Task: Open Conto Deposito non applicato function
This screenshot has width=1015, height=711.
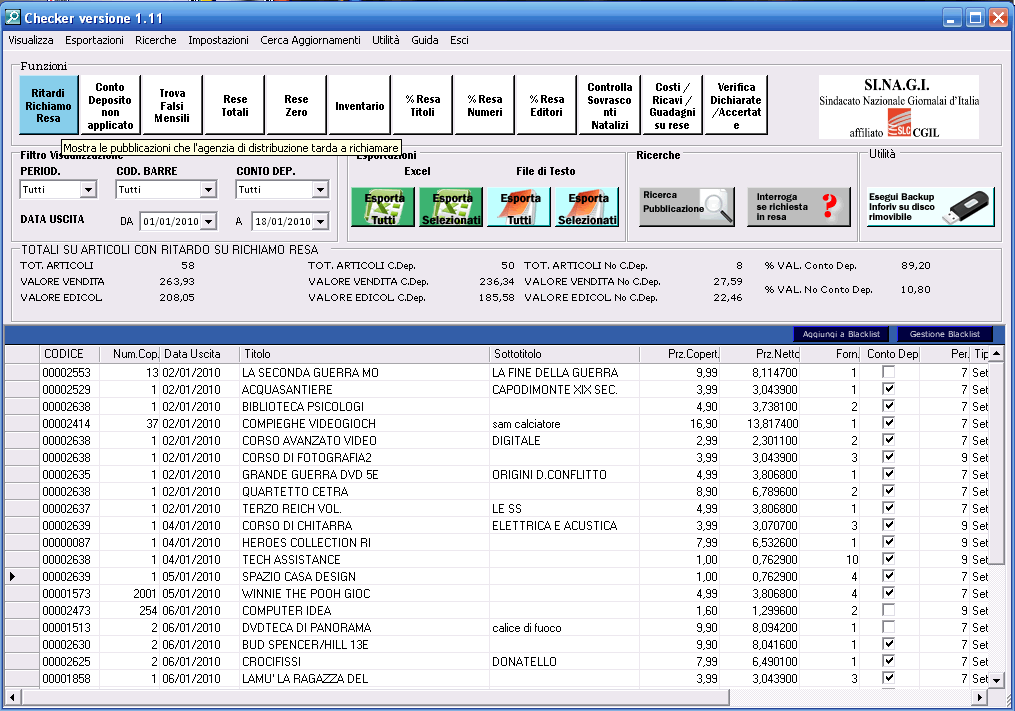Action: pos(110,105)
